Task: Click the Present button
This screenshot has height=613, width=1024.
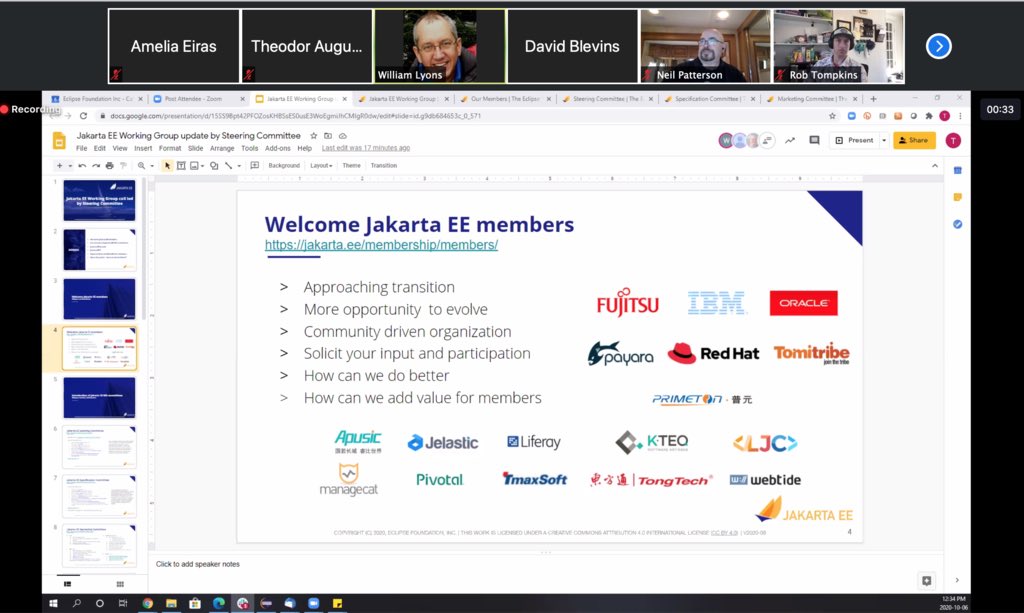Action: 854,140
